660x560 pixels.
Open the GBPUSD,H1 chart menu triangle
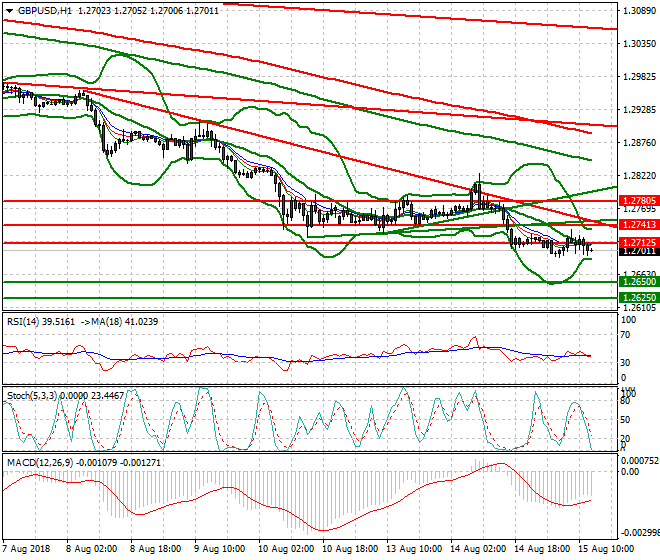click(x=9, y=11)
